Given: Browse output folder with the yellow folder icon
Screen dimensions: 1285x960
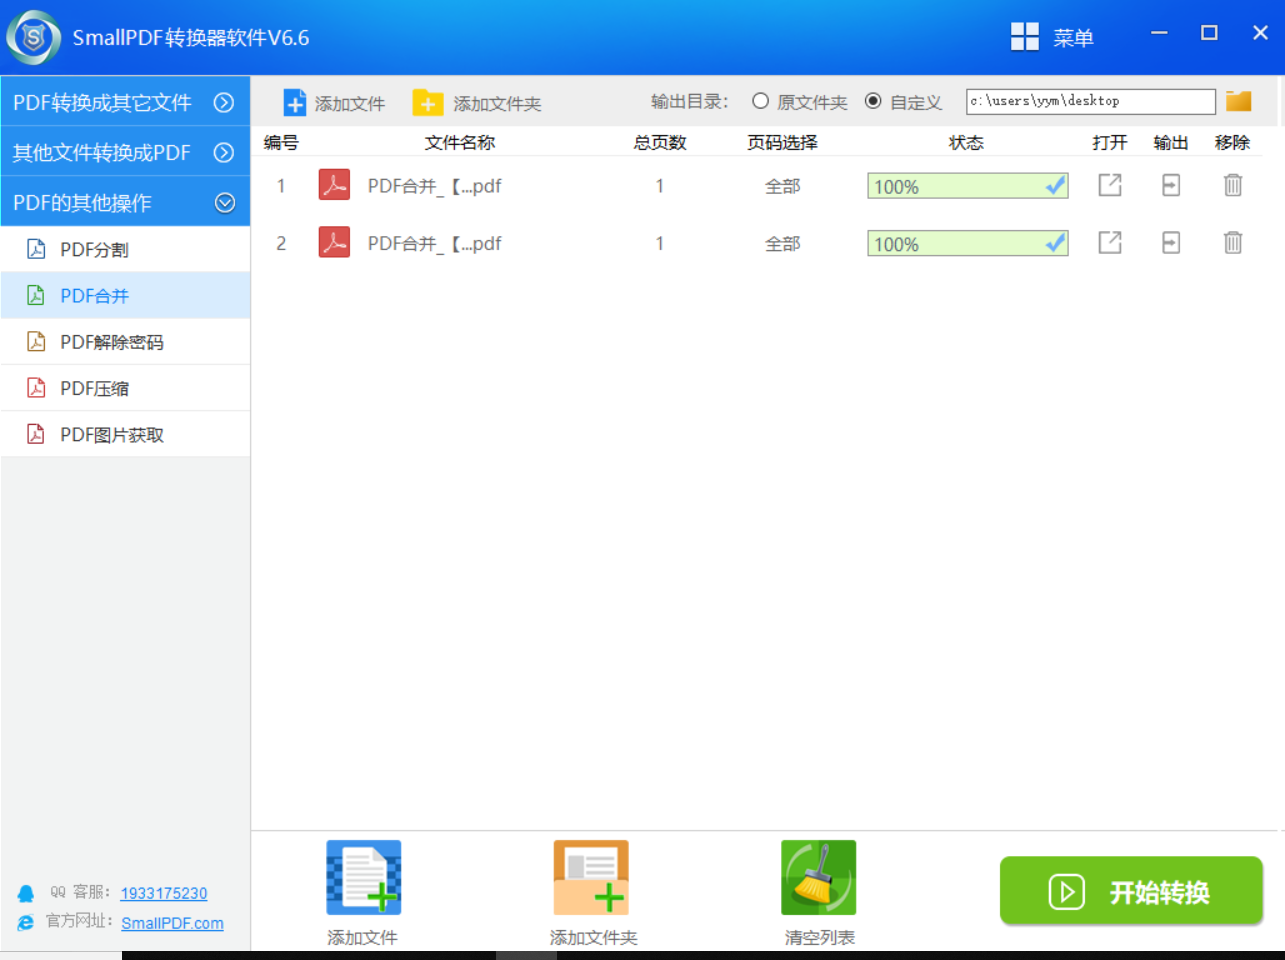Looking at the screenshot, I should tap(1239, 101).
